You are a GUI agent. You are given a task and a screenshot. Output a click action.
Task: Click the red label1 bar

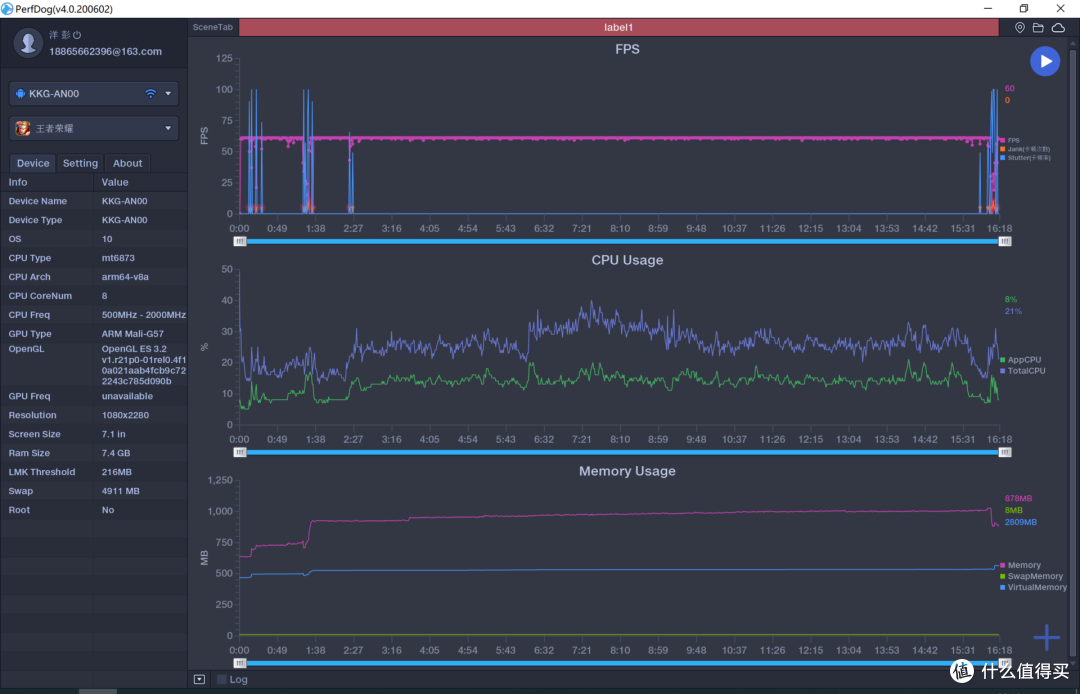pos(619,28)
